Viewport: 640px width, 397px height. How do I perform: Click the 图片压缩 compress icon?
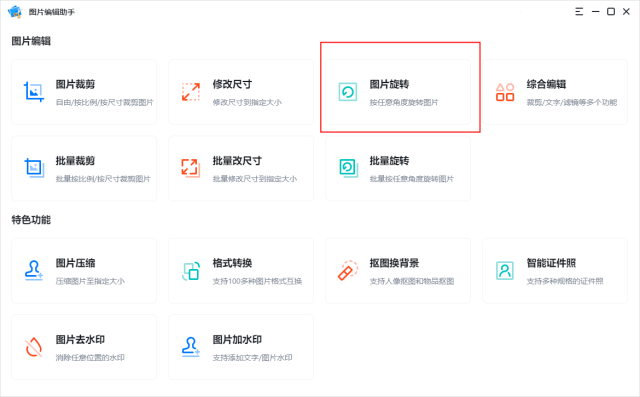point(33,270)
